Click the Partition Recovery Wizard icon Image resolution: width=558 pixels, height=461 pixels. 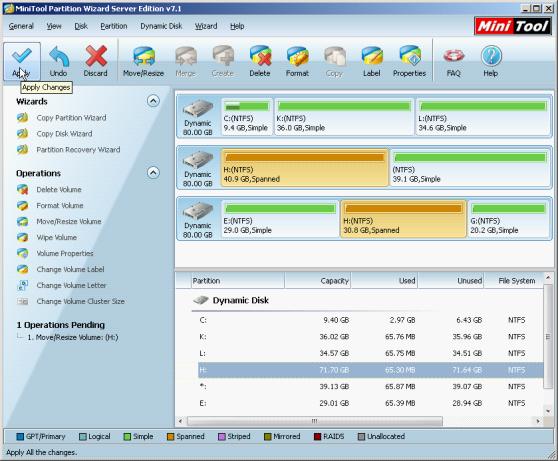pos(23,150)
